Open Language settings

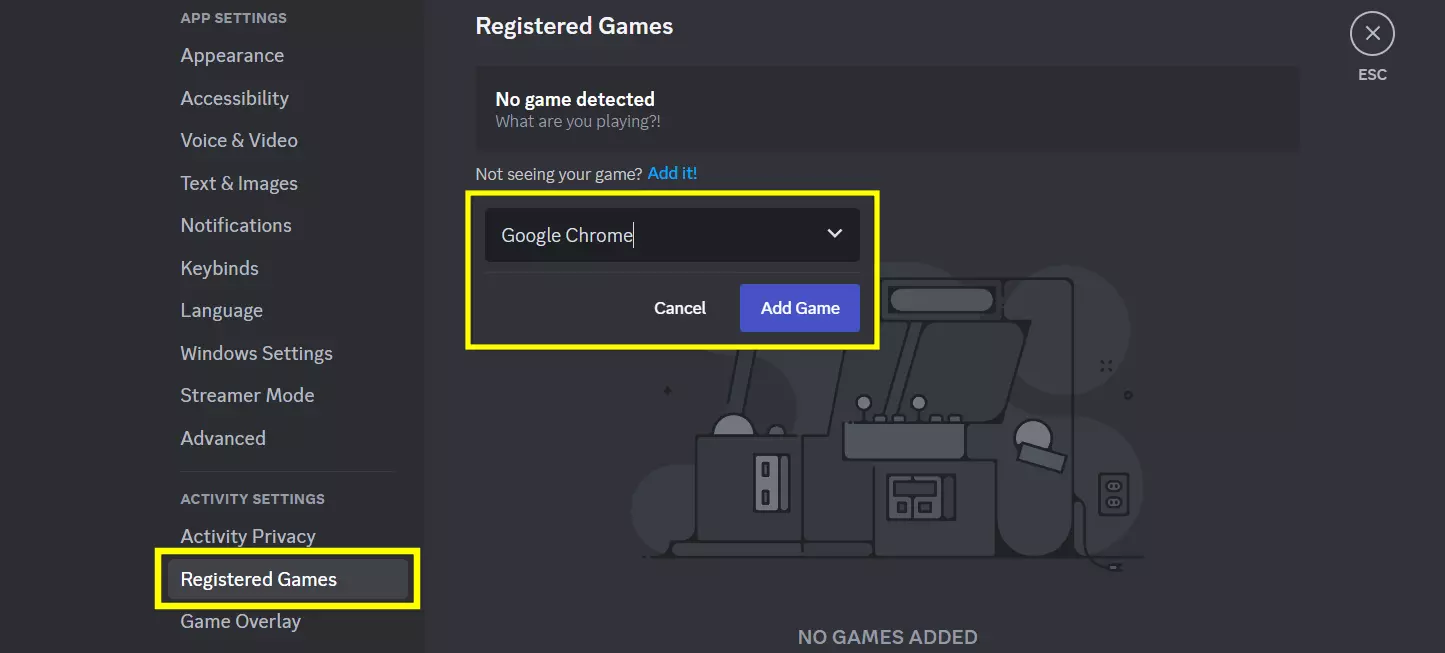pyautogui.click(x=221, y=310)
